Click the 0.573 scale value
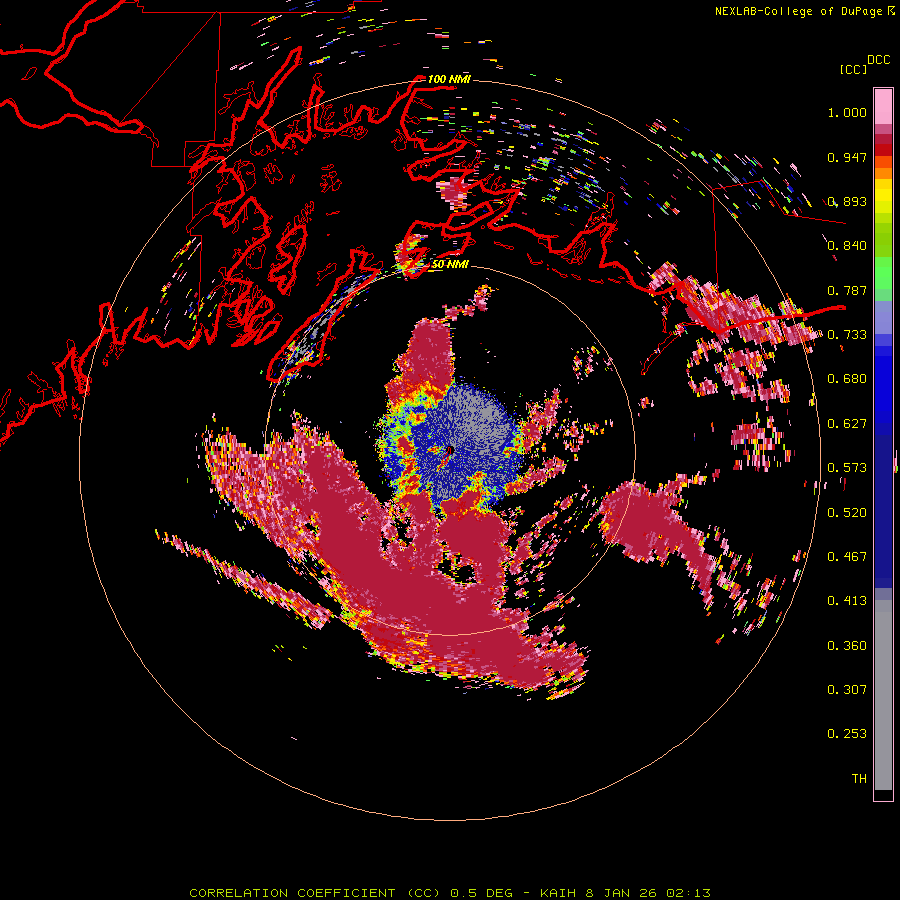The width and height of the screenshot is (900, 900). point(847,468)
